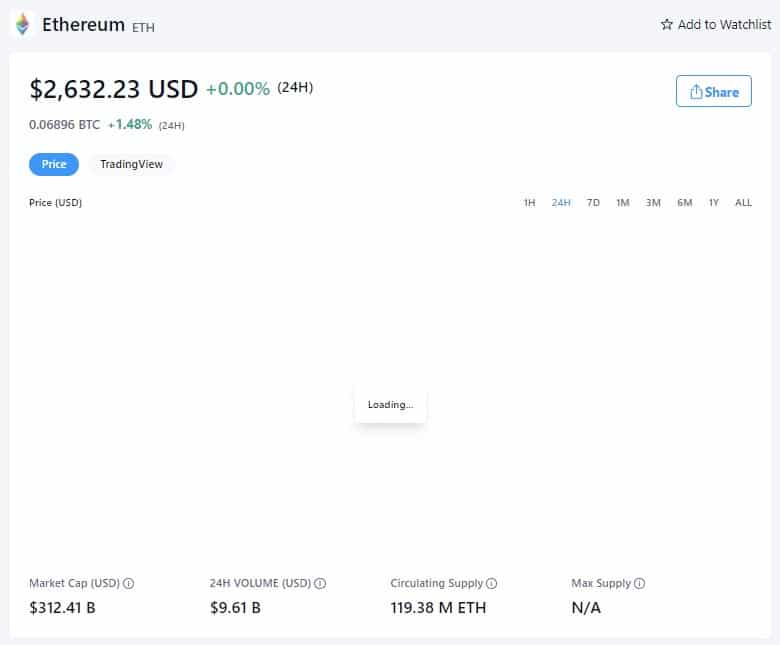
Task: Click the N/A max supply value
Action: pyautogui.click(x=586, y=608)
